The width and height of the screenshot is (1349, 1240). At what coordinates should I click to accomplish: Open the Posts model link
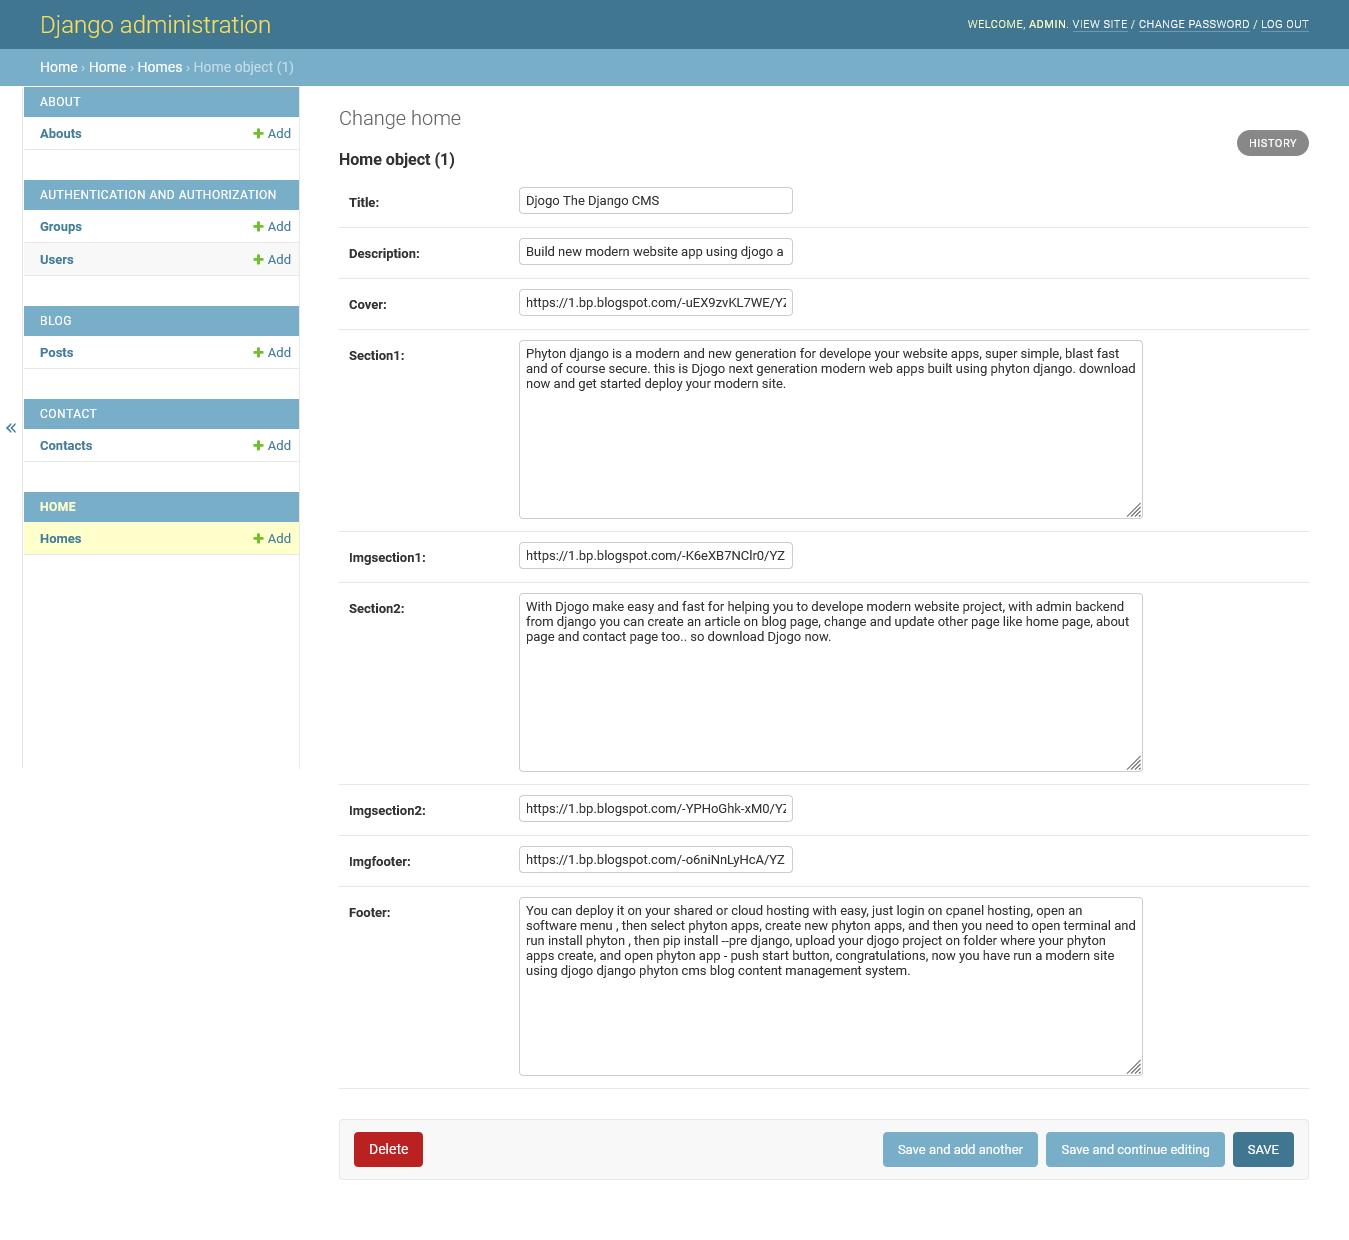57,352
